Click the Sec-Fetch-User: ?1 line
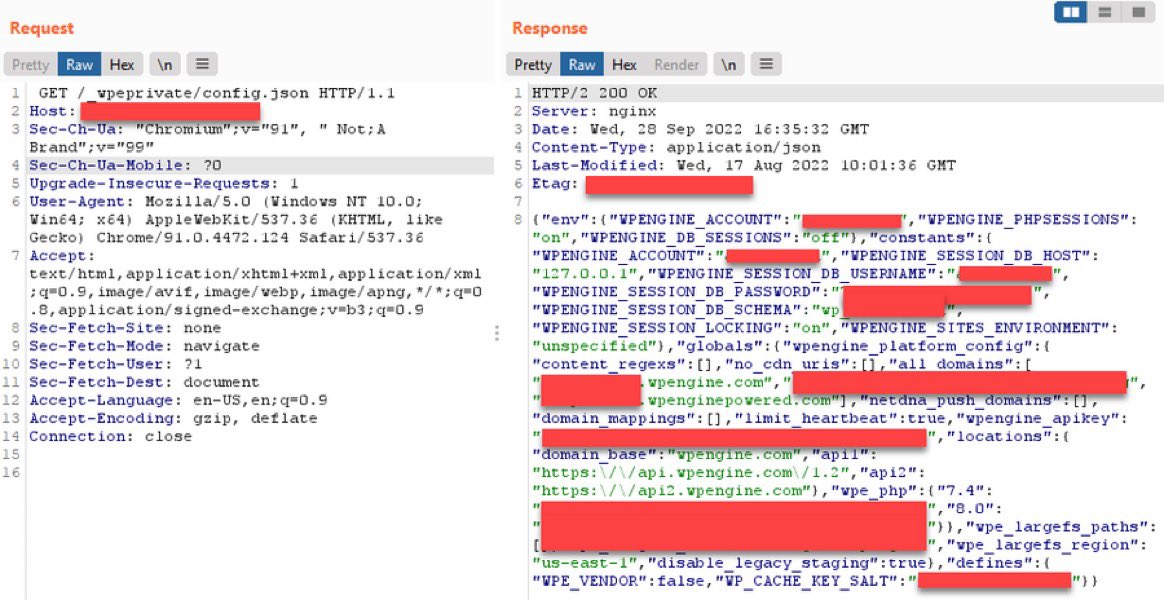 pos(116,364)
